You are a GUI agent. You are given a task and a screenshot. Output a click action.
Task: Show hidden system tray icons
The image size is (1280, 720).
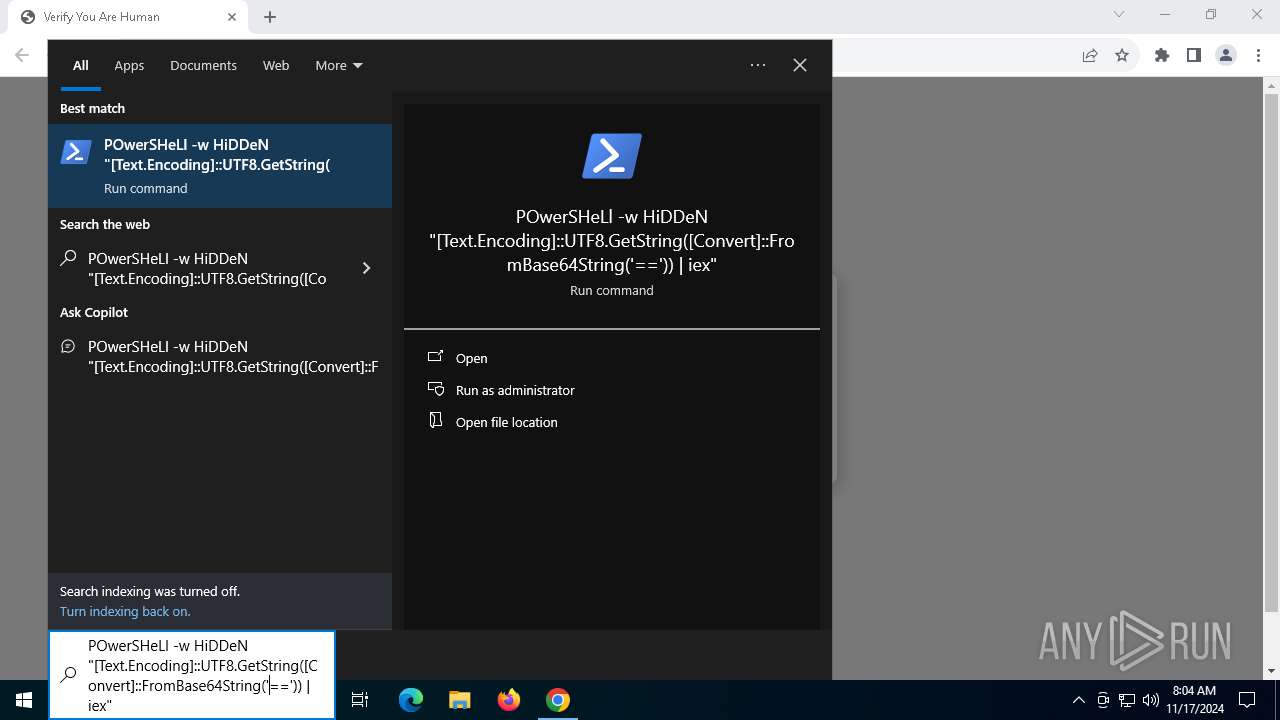pos(1078,700)
